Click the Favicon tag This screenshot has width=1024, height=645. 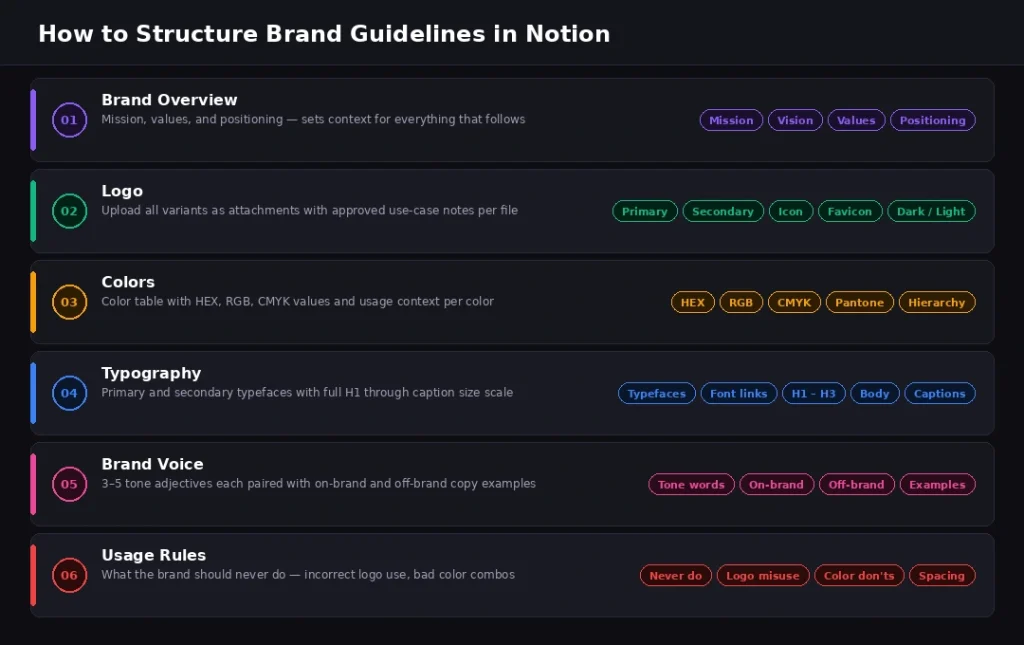click(x=850, y=212)
